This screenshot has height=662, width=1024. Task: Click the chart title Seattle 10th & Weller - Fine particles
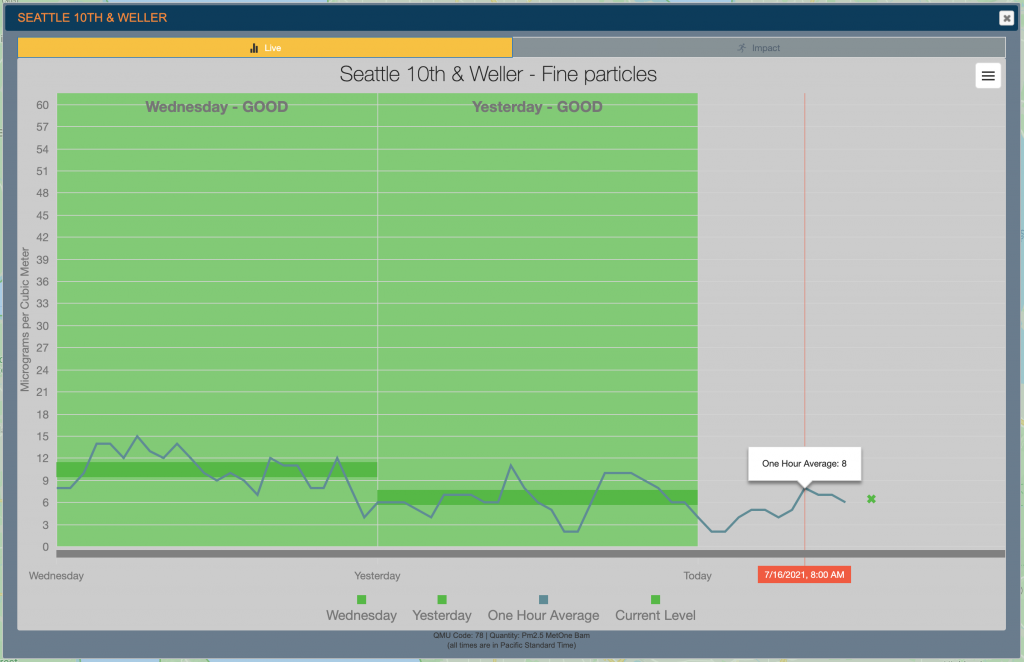(498, 75)
